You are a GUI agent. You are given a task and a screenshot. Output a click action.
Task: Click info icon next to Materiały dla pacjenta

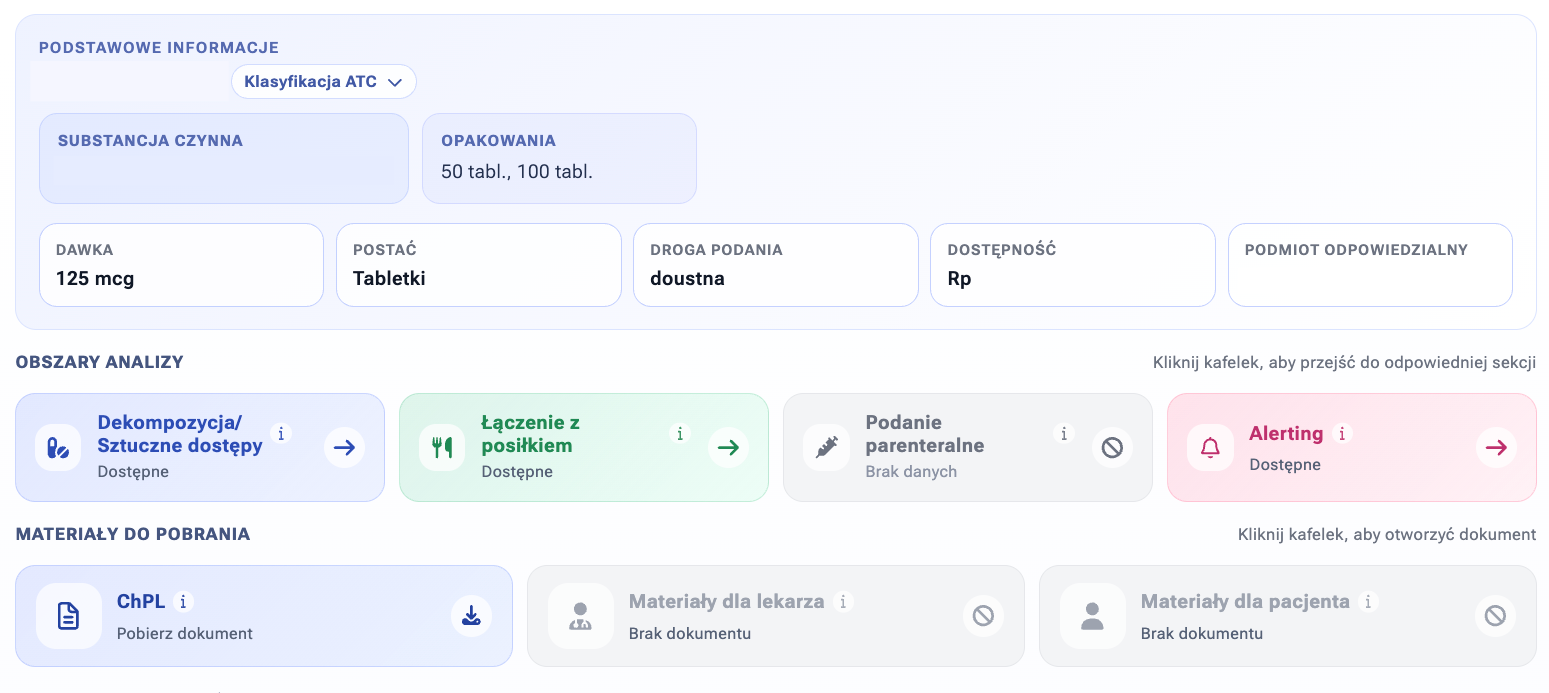point(1369,601)
